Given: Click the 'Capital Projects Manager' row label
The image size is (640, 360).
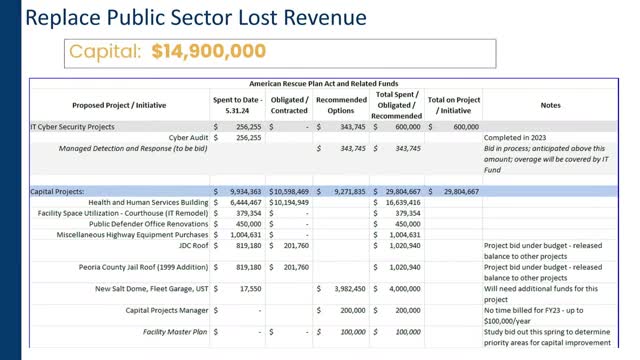Looking at the screenshot, I should click(167, 311).
